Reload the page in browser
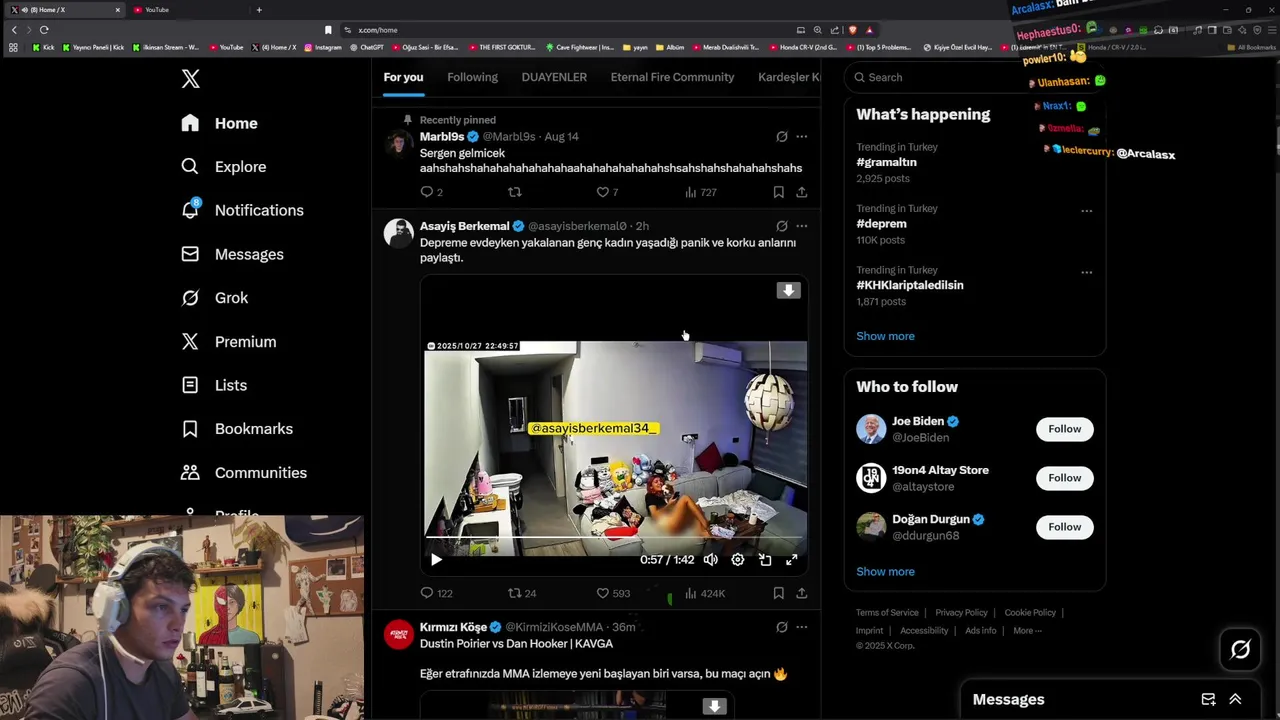Viewport: 1280px width, 720px height. [44, 30]
